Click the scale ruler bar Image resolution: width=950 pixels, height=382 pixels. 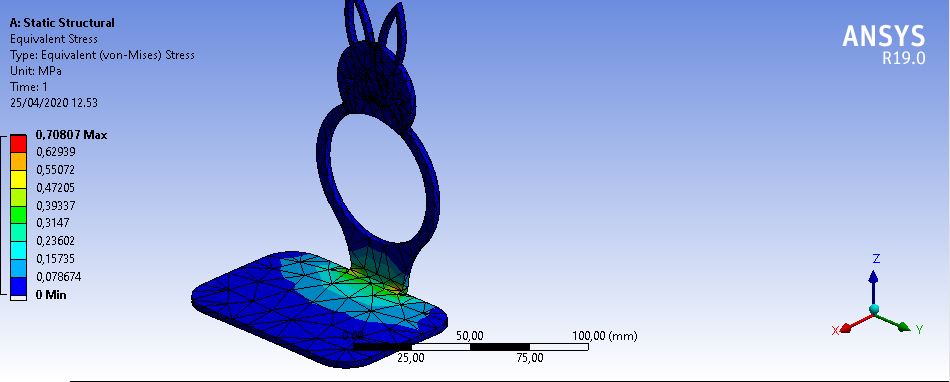point(471,346)
